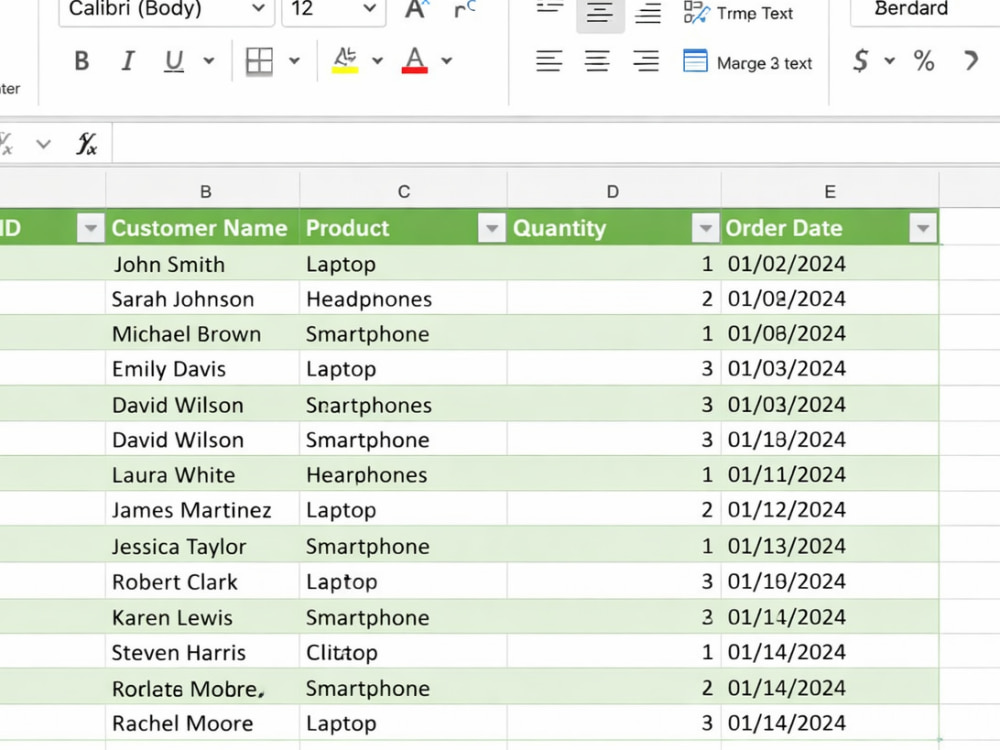Open Quantity column filter dropdown
This screenshot has width=1000, height=750.
pyautogui.click(x=705, y=228)
